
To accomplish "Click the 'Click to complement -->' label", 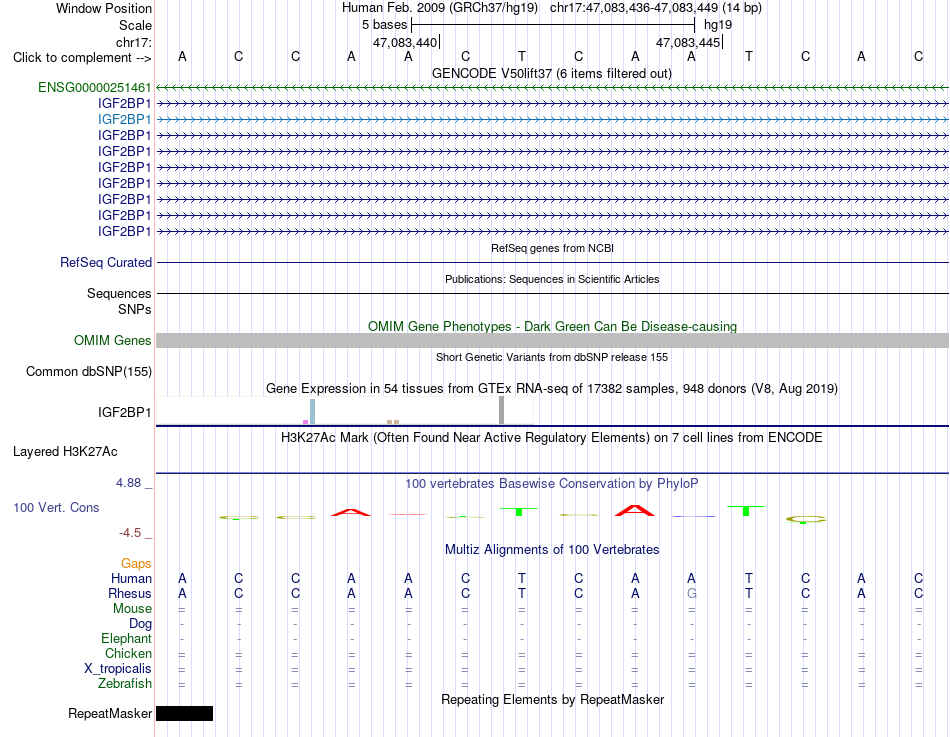I will 82,58.
